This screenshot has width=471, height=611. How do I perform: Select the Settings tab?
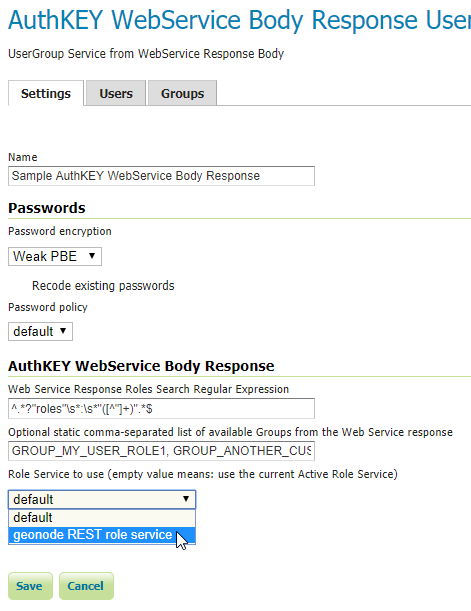click(x=46, y=94)
